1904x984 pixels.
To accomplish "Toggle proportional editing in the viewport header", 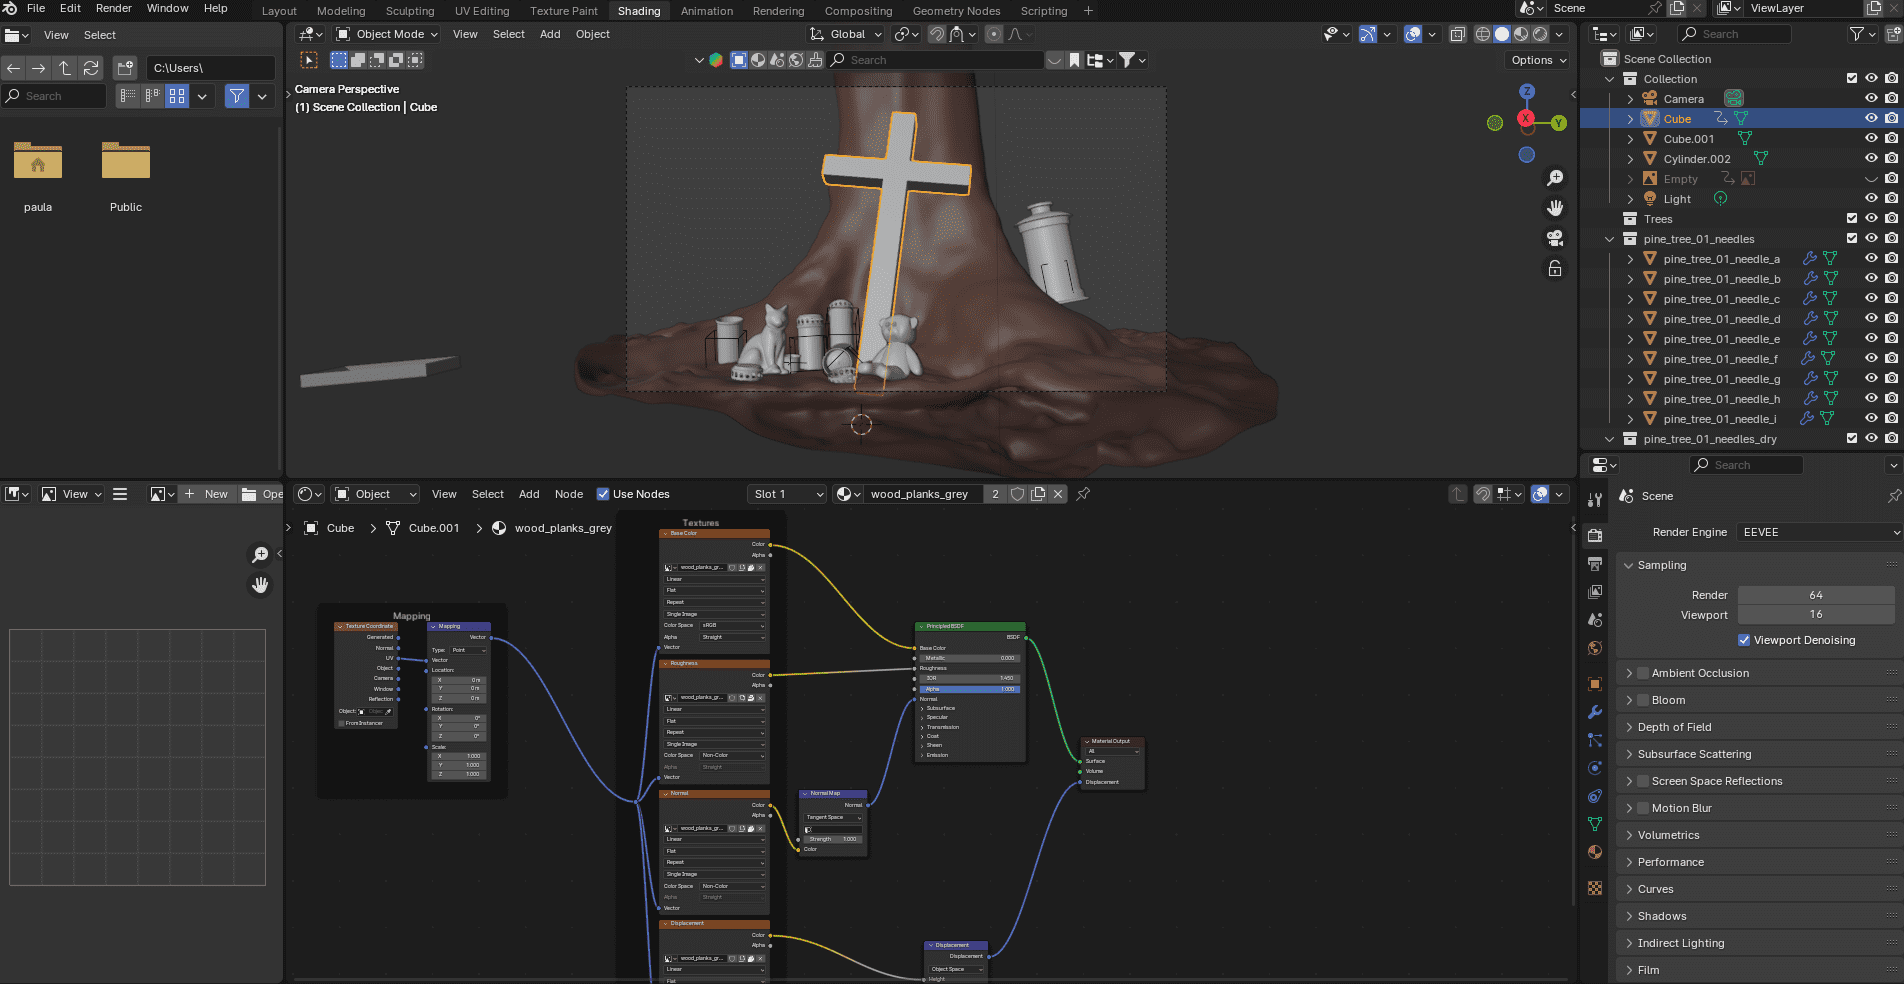I will (994, 34).
